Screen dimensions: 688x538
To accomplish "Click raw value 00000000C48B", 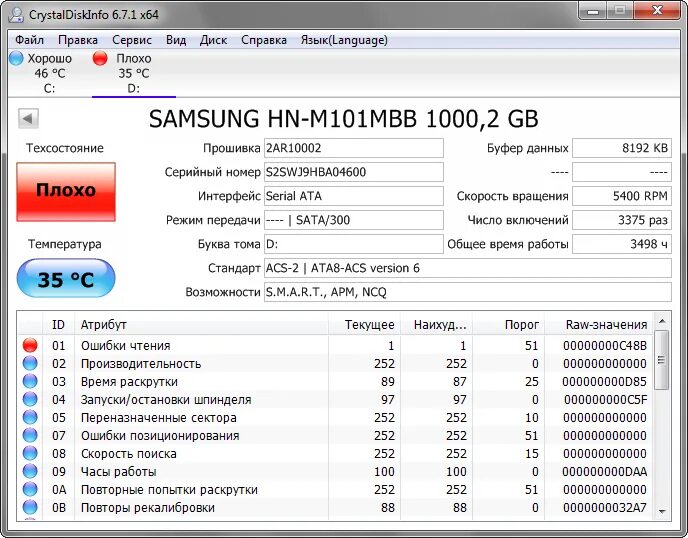I will click(605, 345).
